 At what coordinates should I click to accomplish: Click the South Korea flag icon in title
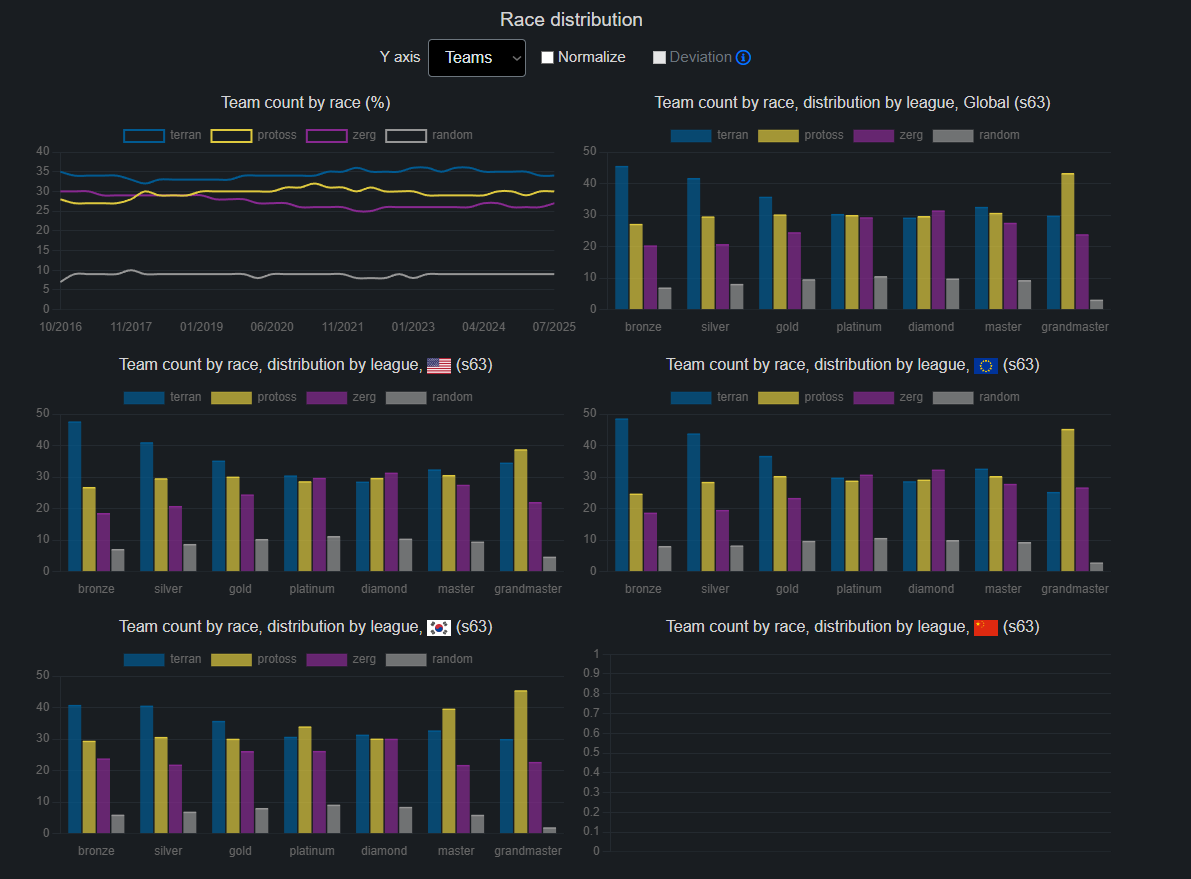[439, 628]
